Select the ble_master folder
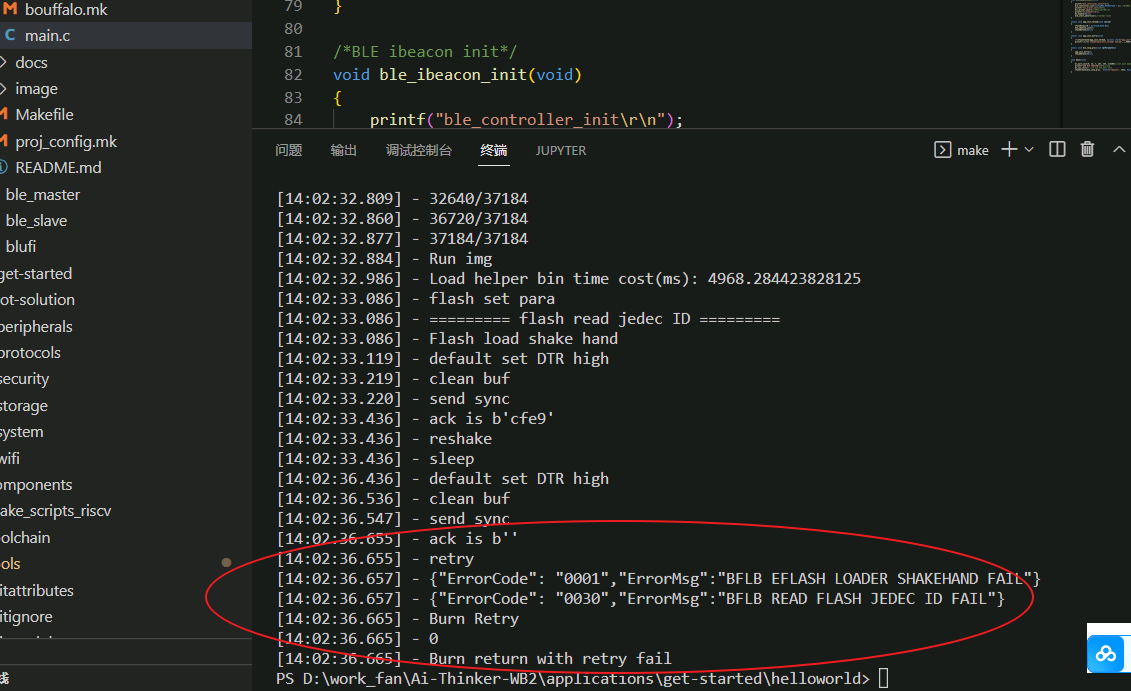Image resolution: width=1131 pixels, height=691 pixels. click(42, 195)
